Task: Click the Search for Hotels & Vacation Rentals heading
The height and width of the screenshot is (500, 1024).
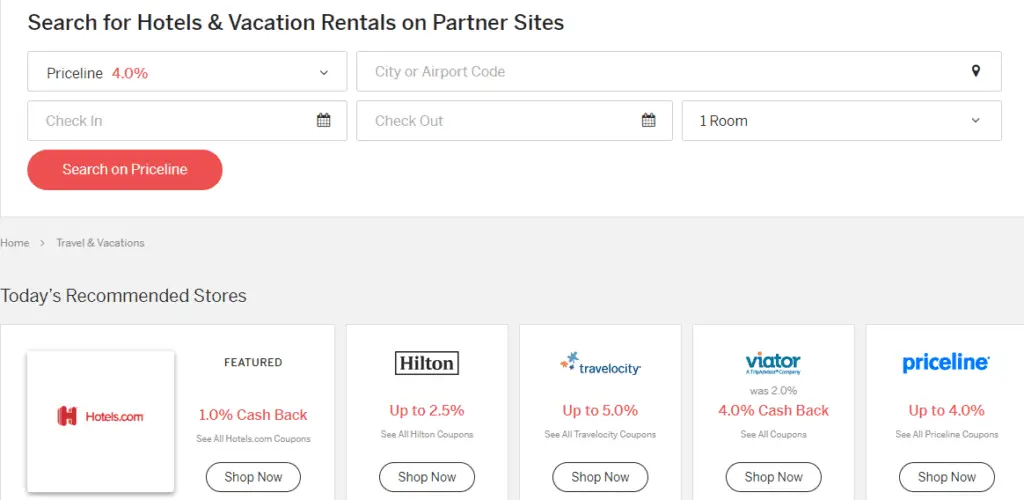Action: [x=296, y=23]
